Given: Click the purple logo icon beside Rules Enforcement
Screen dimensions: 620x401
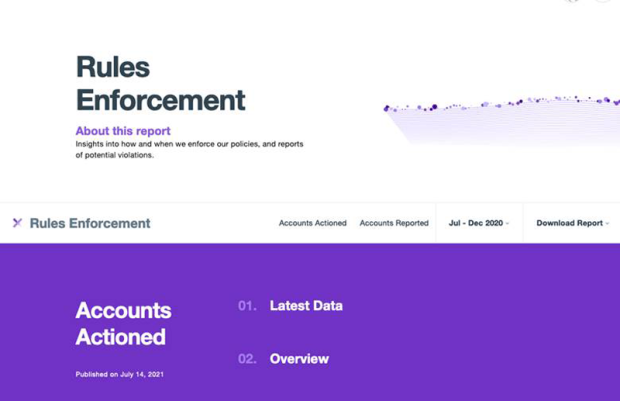Looking at the screenshot, I should [x=17, y=223].
